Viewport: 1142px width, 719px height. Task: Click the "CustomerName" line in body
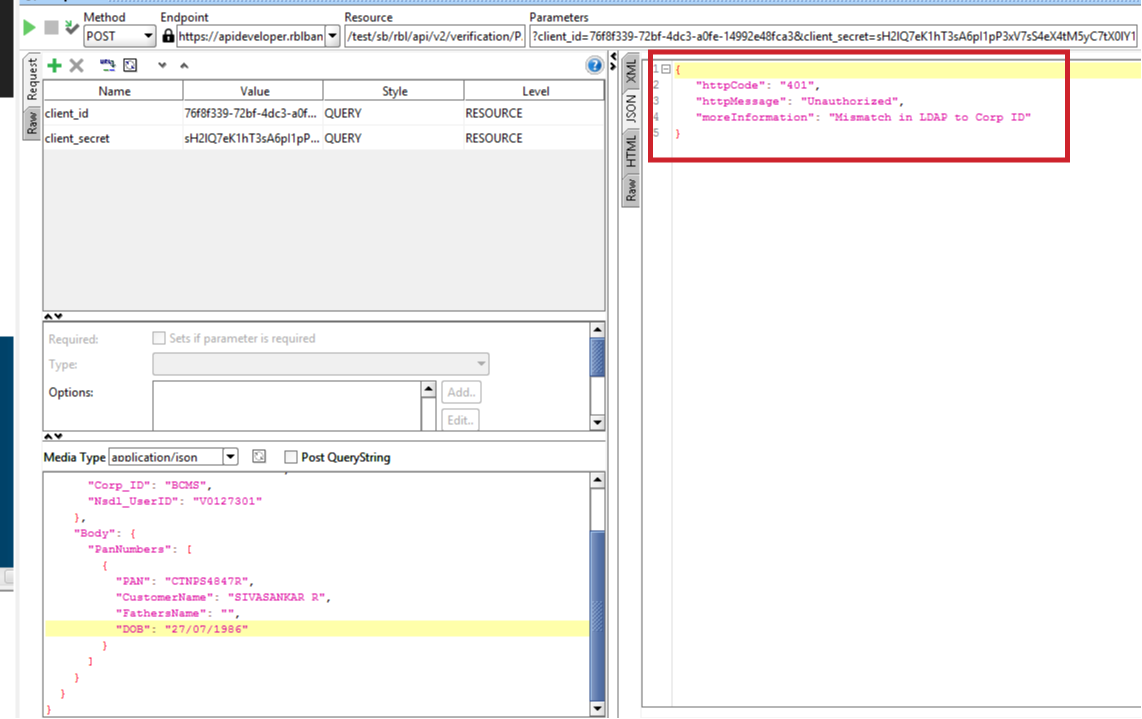coord(224,597)
